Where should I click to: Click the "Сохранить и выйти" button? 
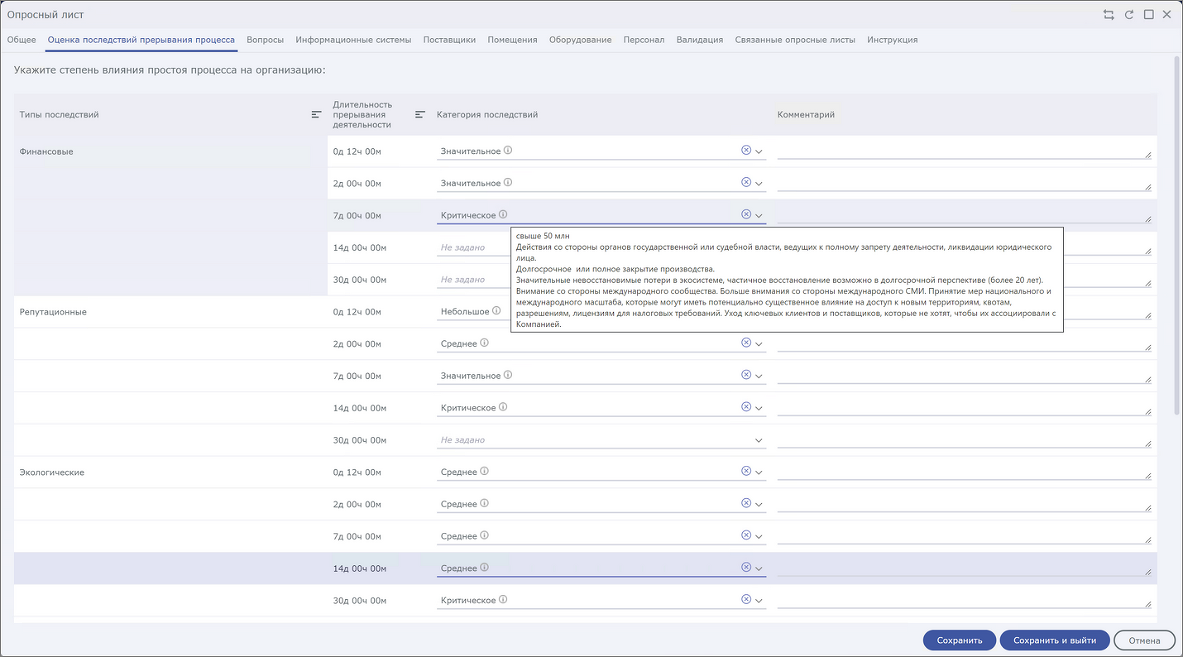tap(1054, 640)
